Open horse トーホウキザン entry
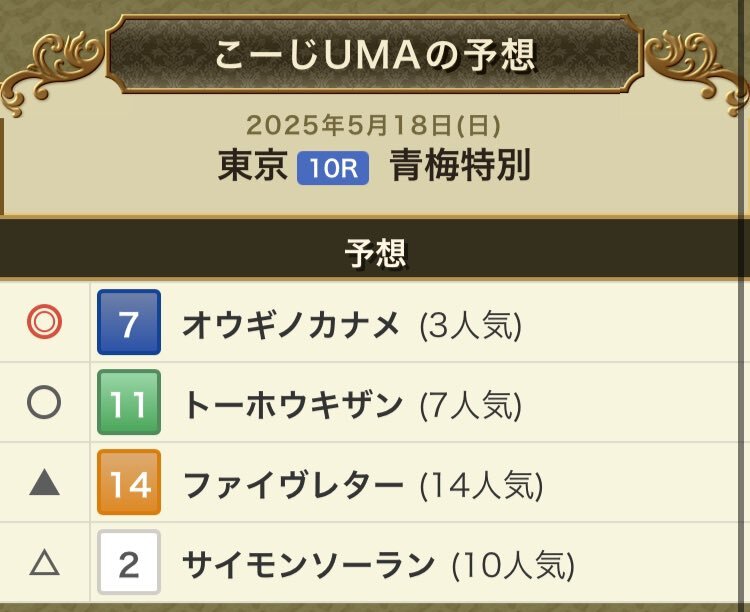Screen dimensions: 750x612 coord(293,405)
